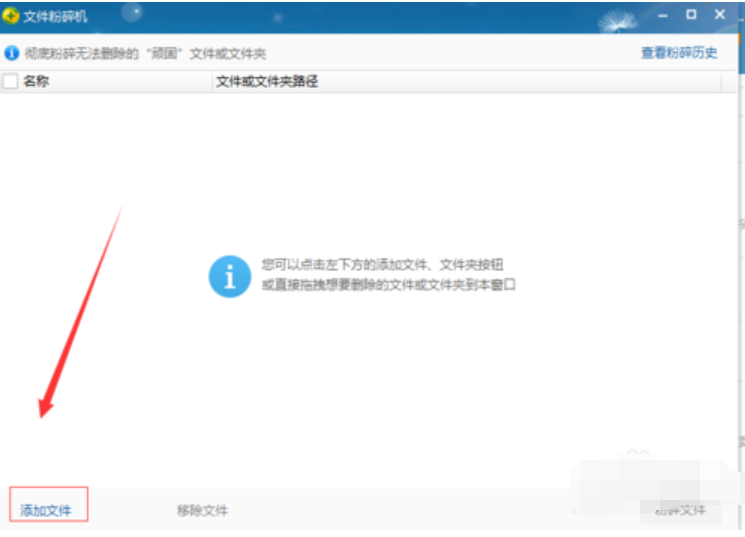Maximize the File Shredder window
Image resolution: width=745 pixels, height=537 pixels.
pyautogui.click(x=691, y=16)
